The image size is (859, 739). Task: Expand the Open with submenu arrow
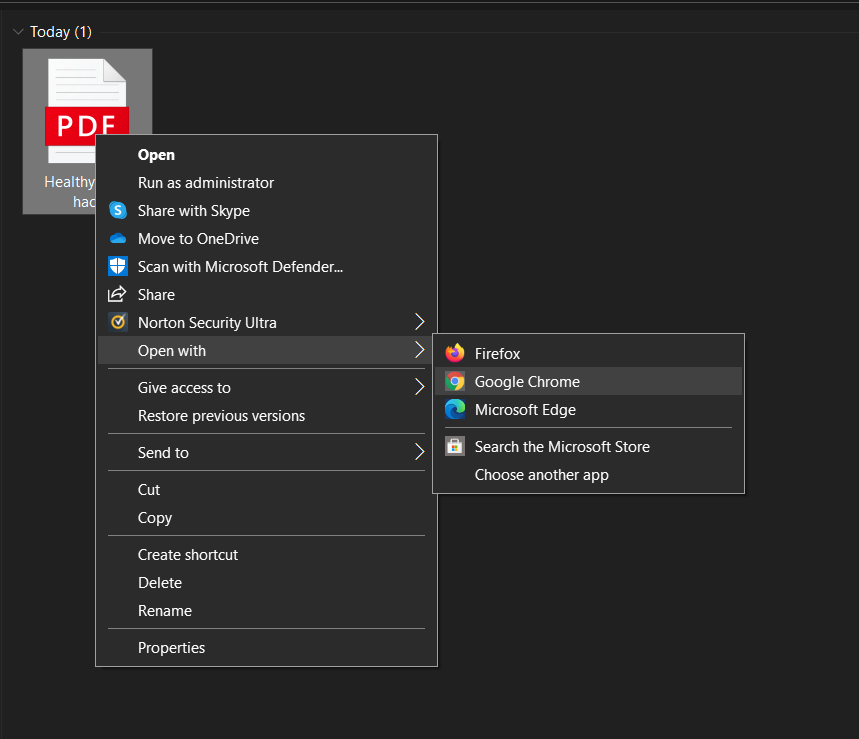click(419, 350)
